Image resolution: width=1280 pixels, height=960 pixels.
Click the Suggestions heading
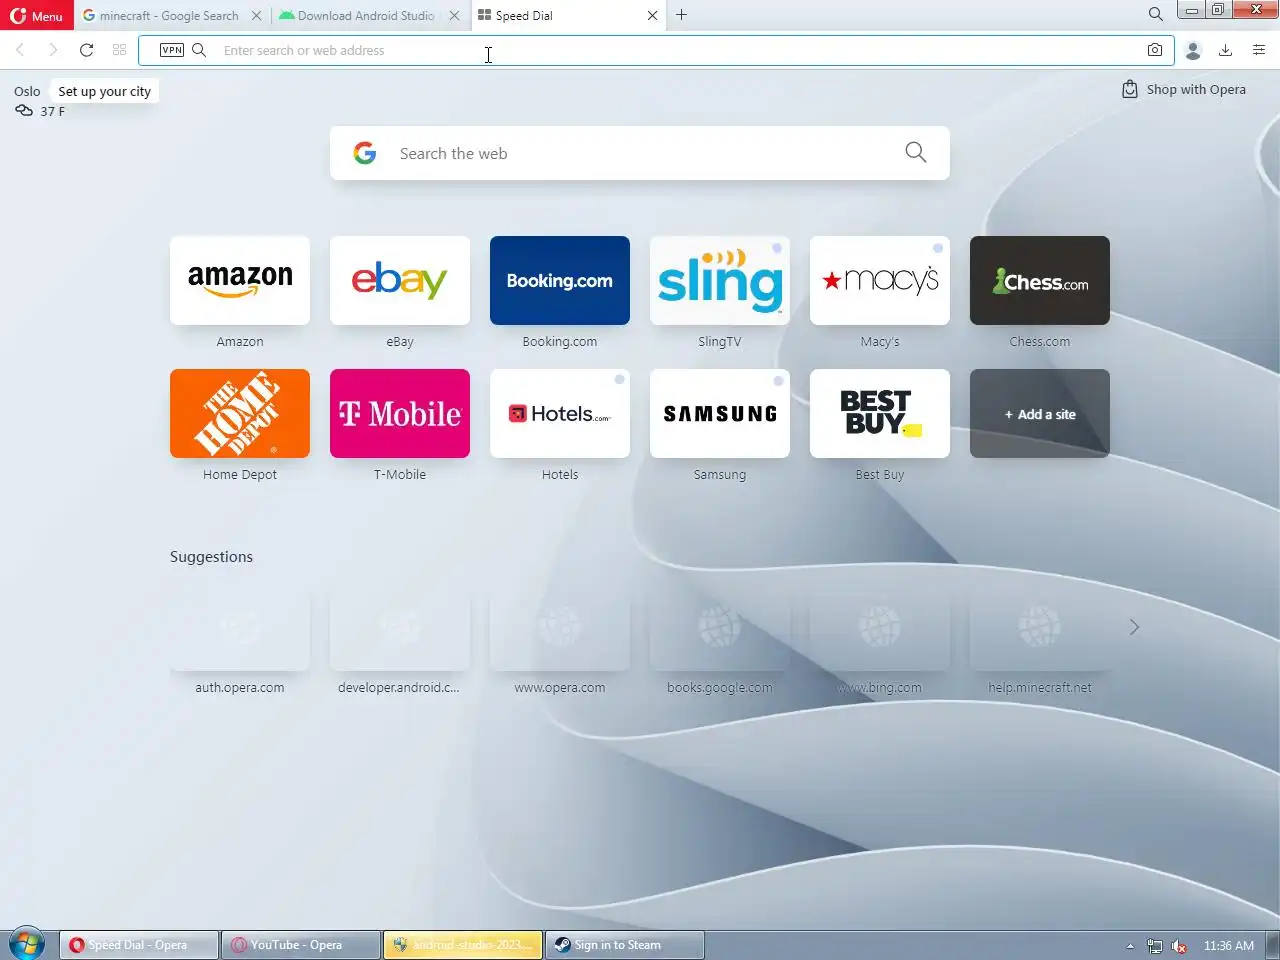[211, 557]
